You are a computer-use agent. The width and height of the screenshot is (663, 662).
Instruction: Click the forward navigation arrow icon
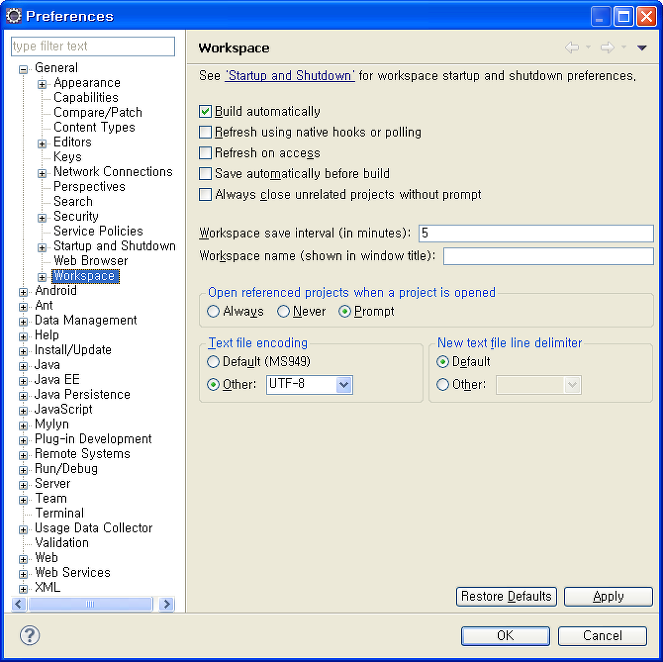[607, 47]
